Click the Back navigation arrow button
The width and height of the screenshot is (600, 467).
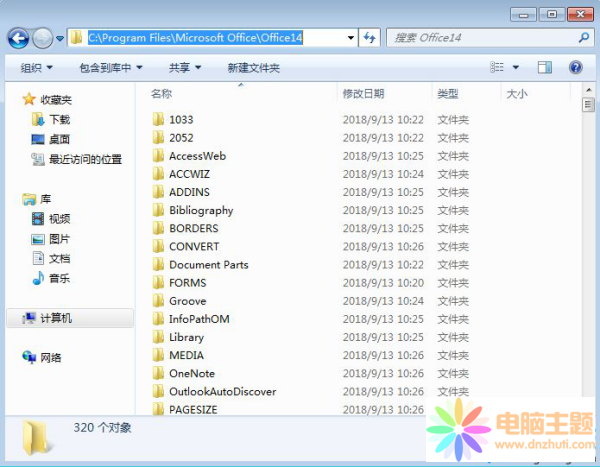[18, 38]
